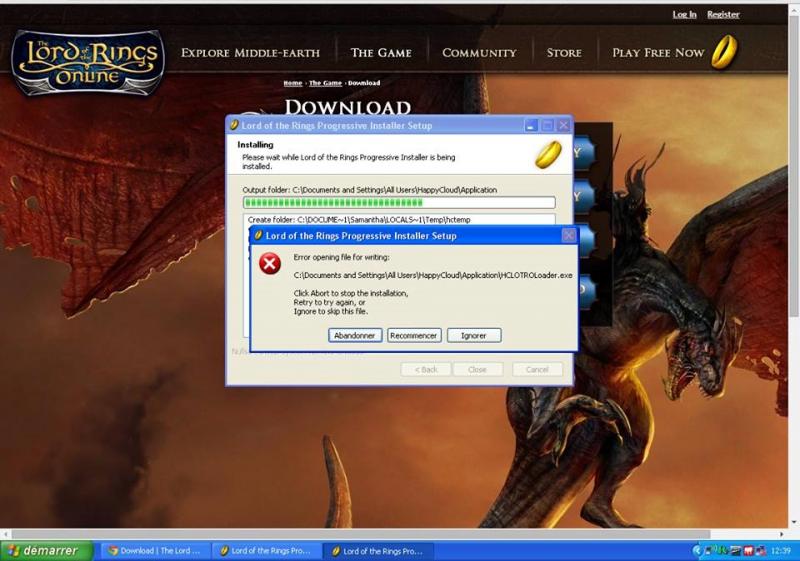Click the Windows 'démarrer' start button
800x561 pixels.
[47, 551]
